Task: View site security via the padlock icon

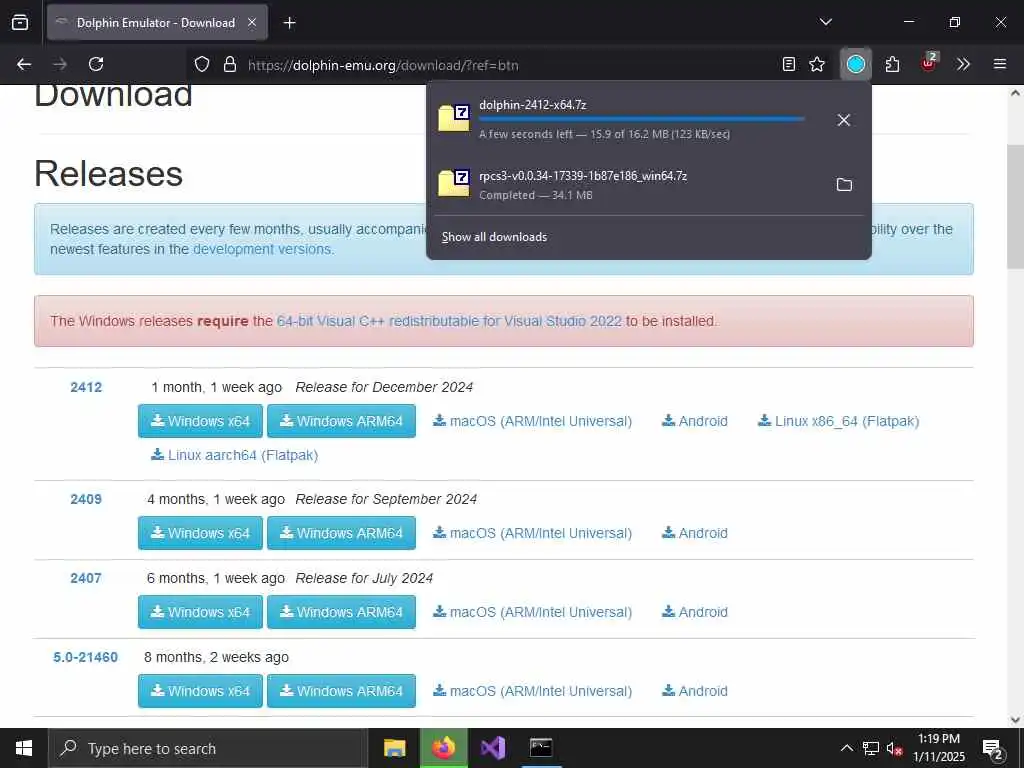Action: [229, 64]
